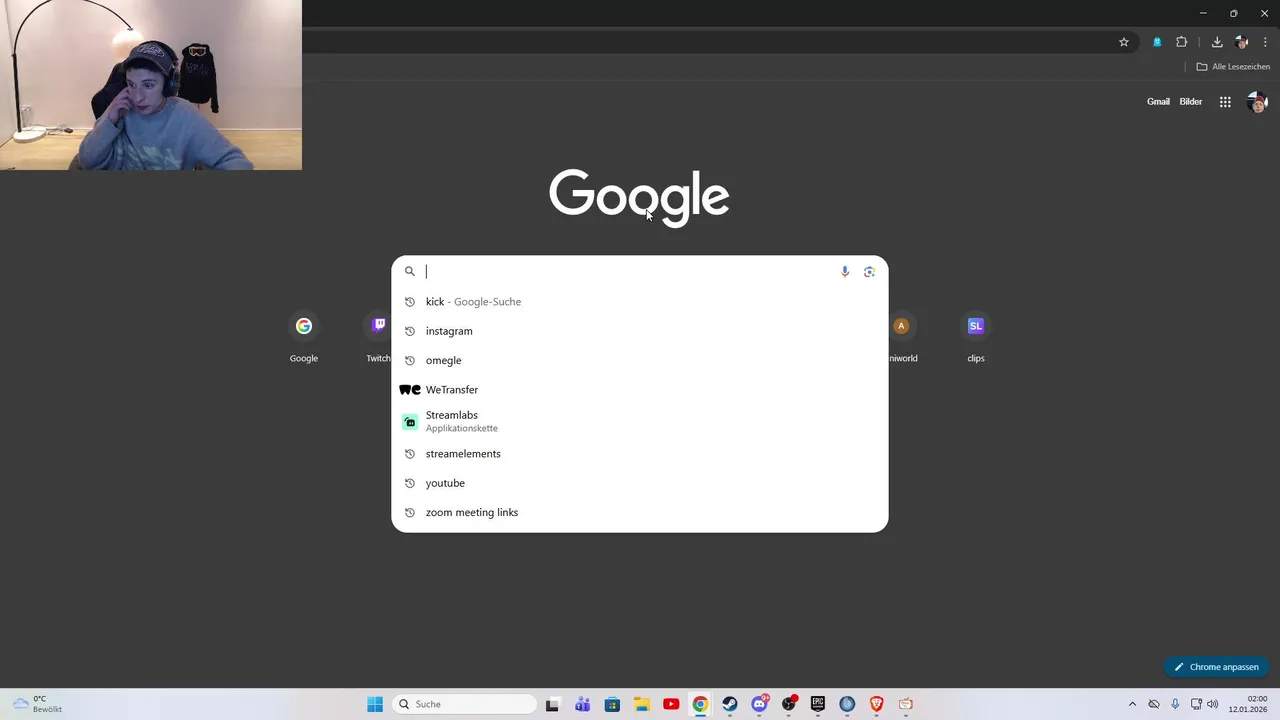The width and height of the screenshot is (1280, 720).
Task: Open YouTube app from the taskbar
Action: coord(671,704)
